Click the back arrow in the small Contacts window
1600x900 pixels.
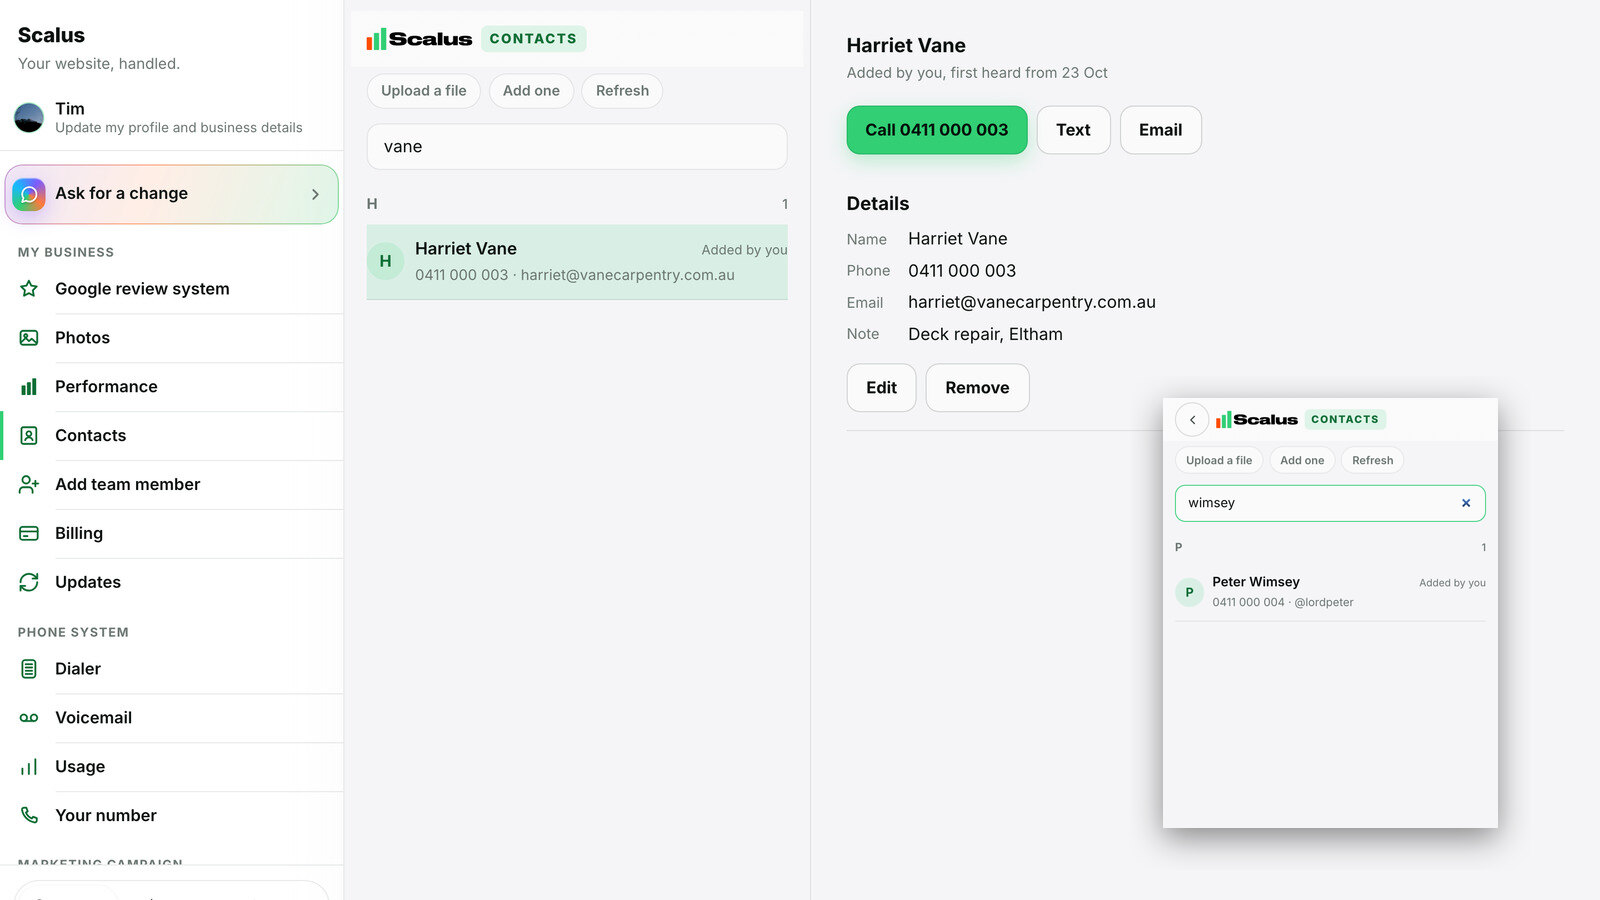(x=1192, y=420)
